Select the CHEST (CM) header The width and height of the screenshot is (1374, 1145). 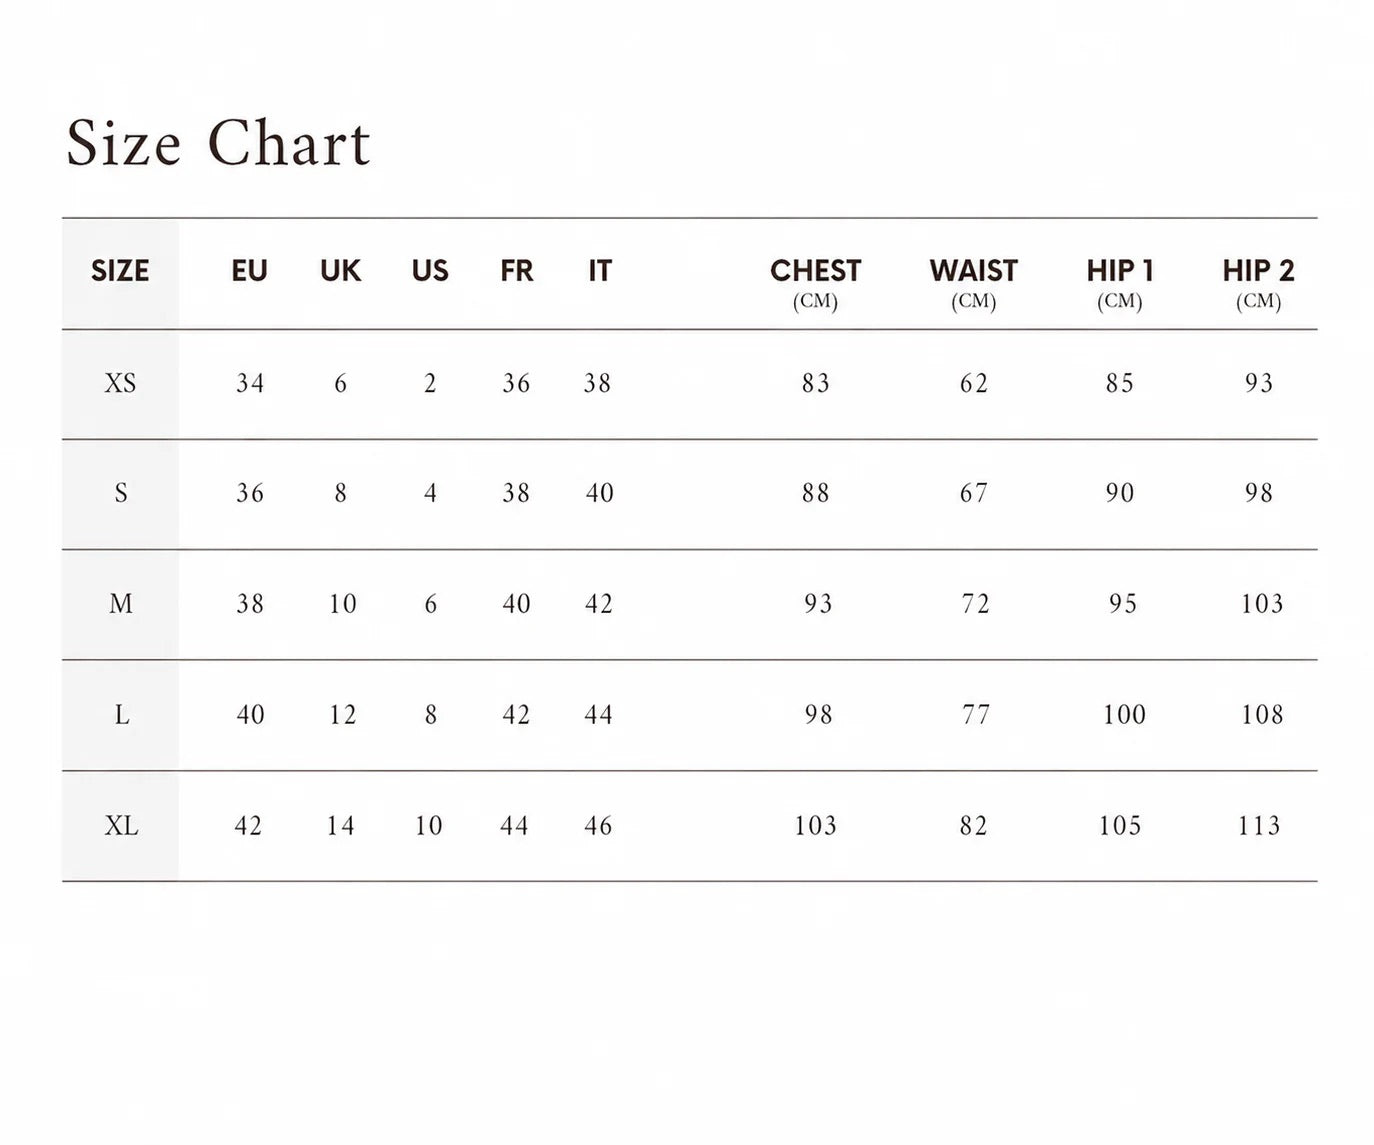(x=815, y=284)
